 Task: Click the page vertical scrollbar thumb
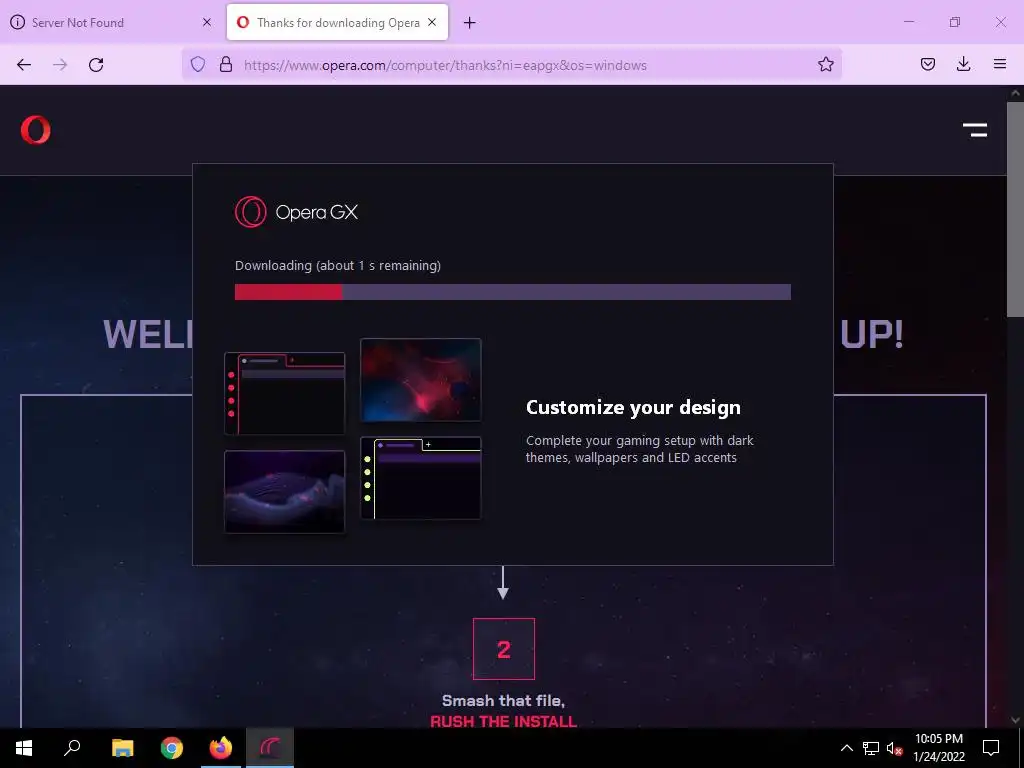pos(1015,209)
